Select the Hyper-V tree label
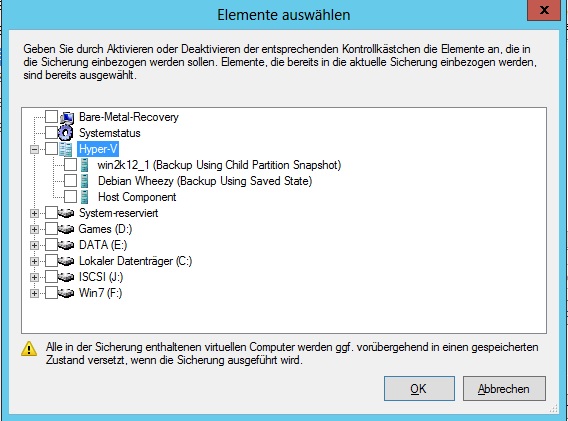Viewport: 568px width, 421px height. [x=98, y=149]
